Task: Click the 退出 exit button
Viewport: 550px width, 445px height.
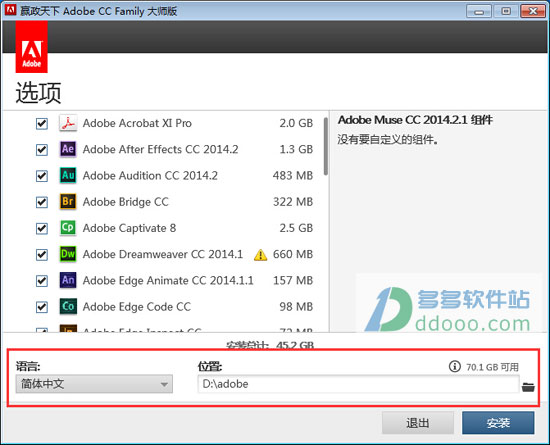Action: 418,423
